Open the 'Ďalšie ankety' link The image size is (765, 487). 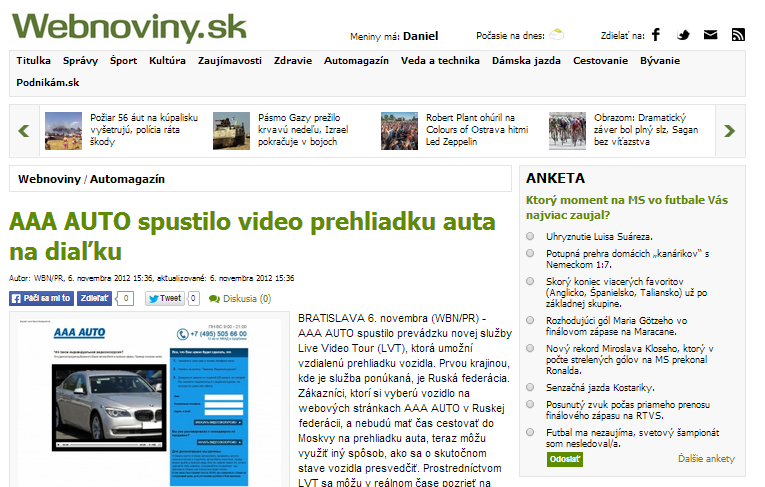tap(706, 459)
